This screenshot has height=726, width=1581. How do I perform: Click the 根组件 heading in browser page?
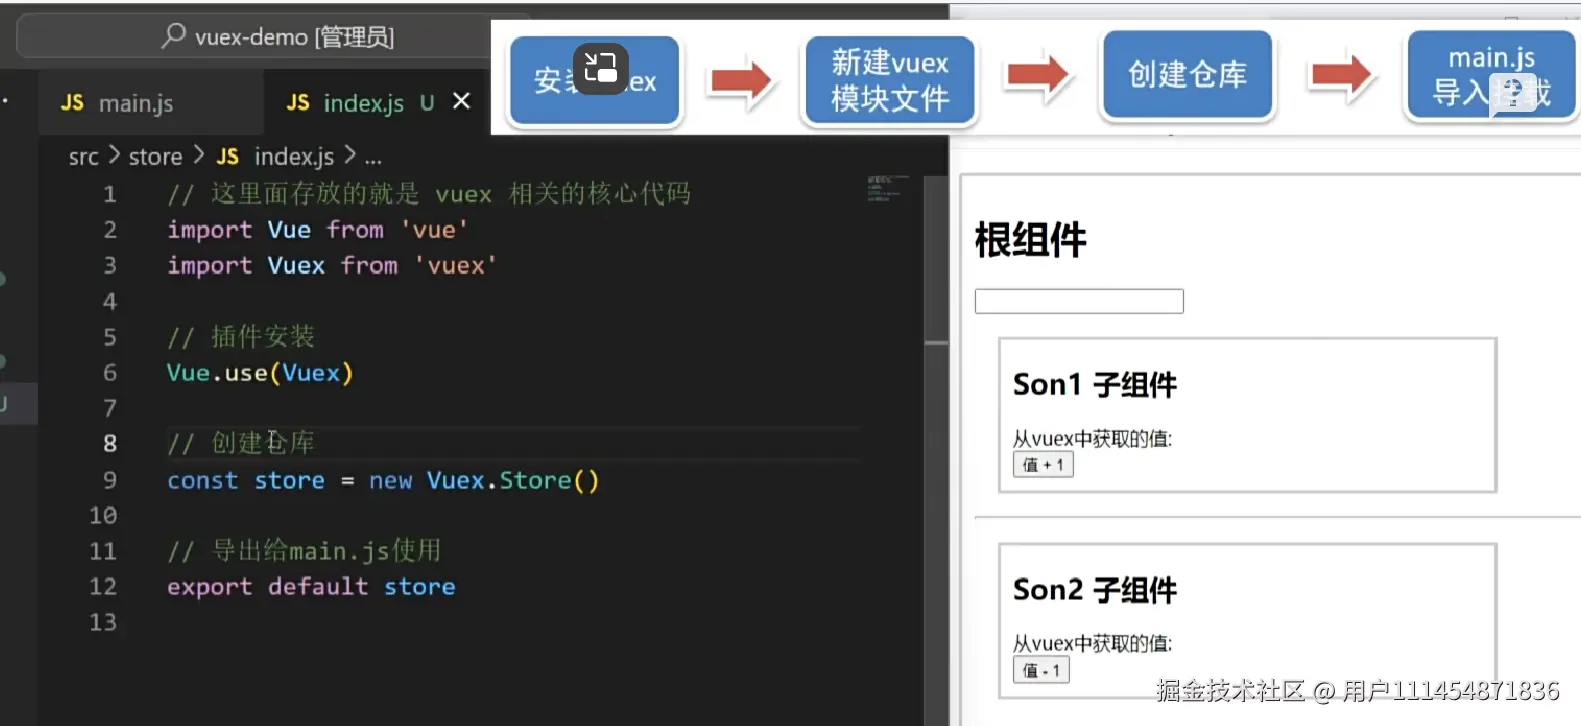coord(1031,240)
